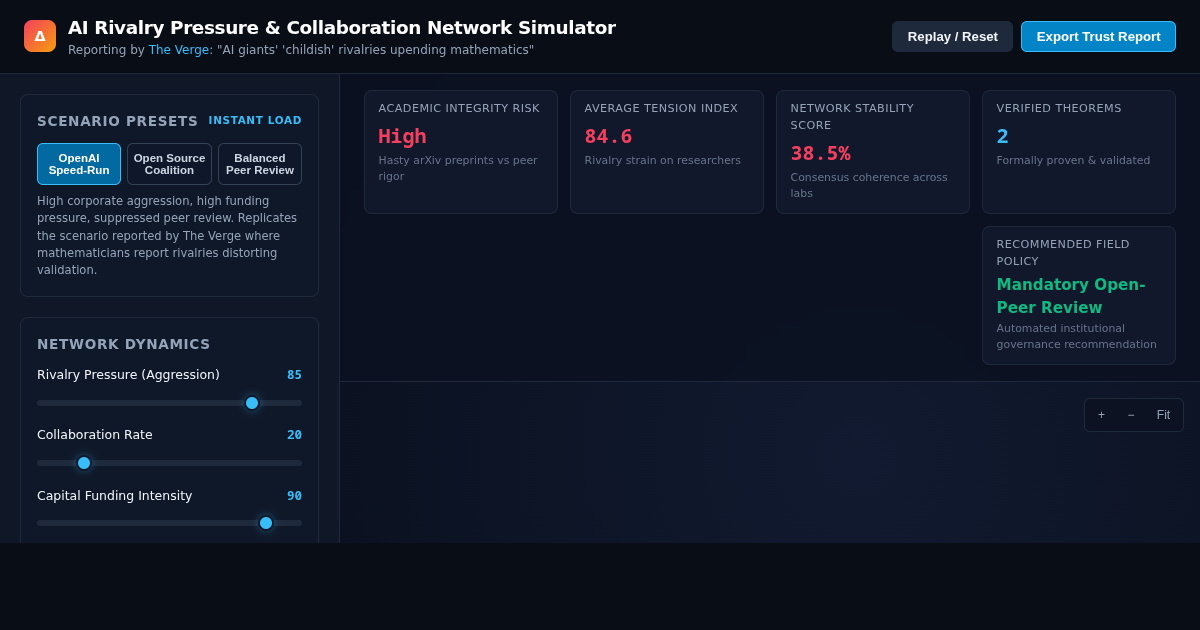The height and width of the screenshot is (630, 1200).
Task: Adjust the Rivalry Pressure (Aggression) slider
Action: point(169,403)
